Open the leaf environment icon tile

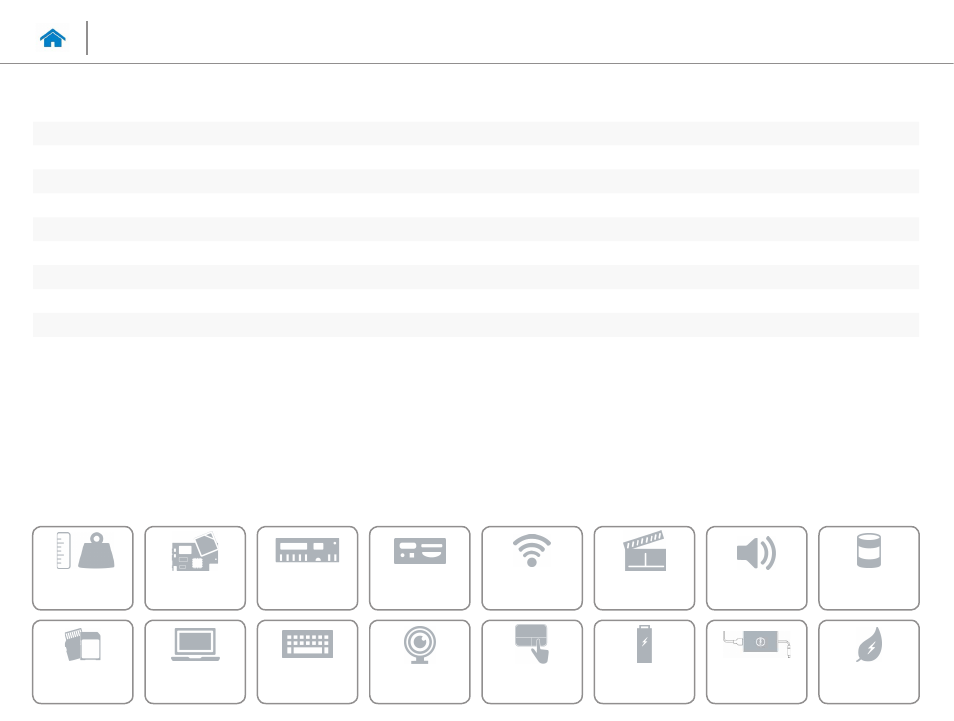869,661
